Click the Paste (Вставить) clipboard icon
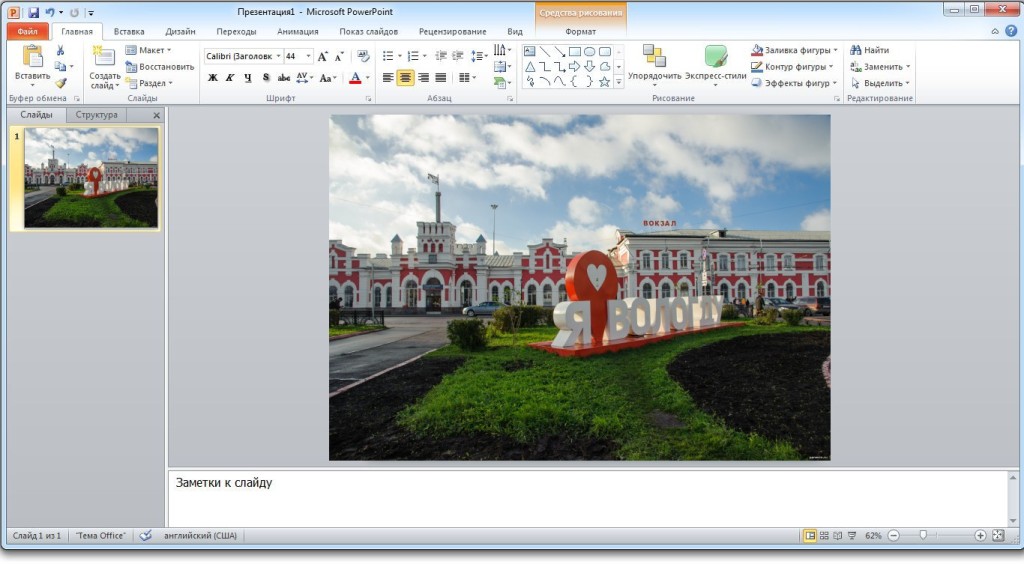The height and width of the screenshot is (564, 1024). tap(32, 57)
